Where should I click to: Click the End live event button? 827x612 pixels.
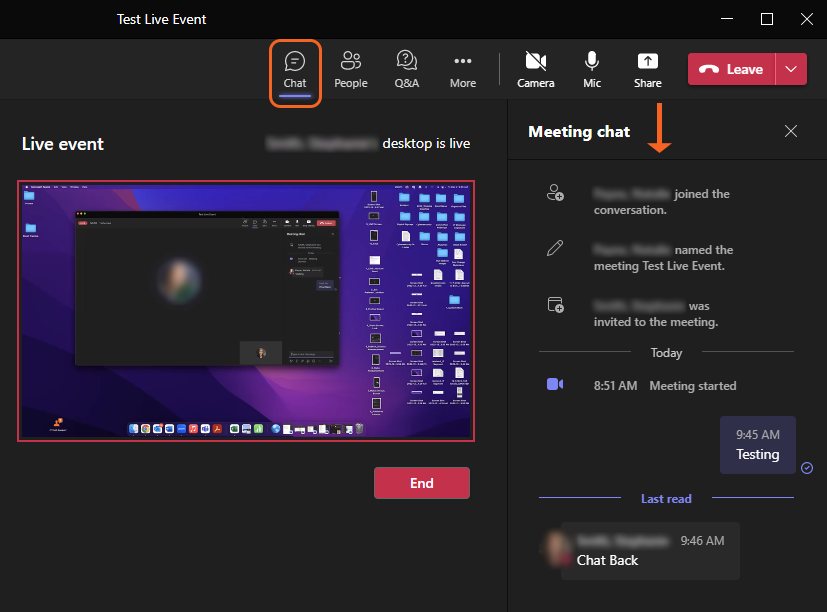[422, 483]
